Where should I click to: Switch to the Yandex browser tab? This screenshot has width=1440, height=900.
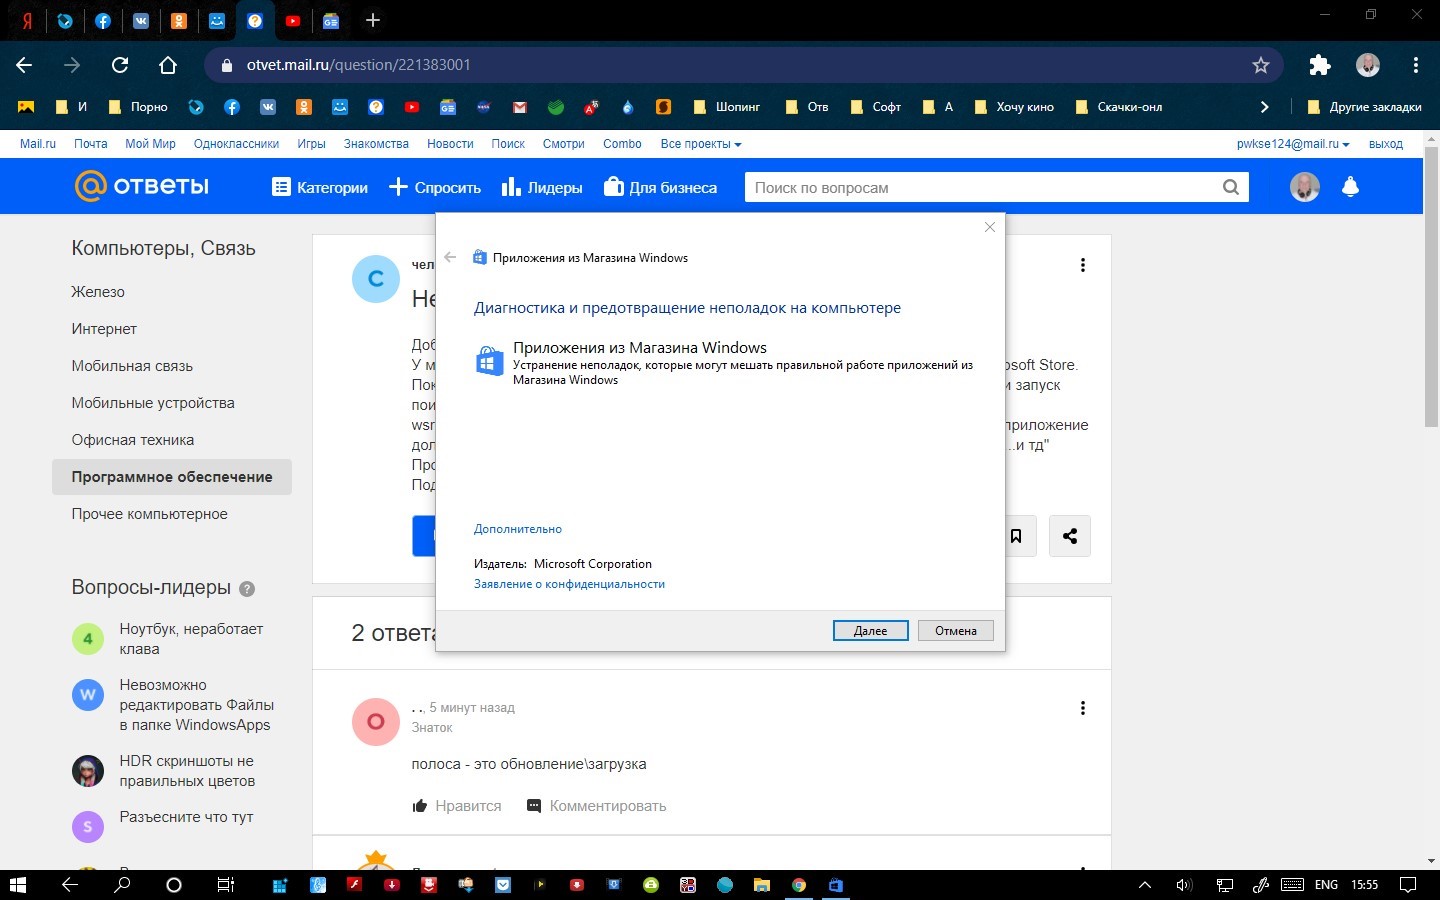[27, 20]
